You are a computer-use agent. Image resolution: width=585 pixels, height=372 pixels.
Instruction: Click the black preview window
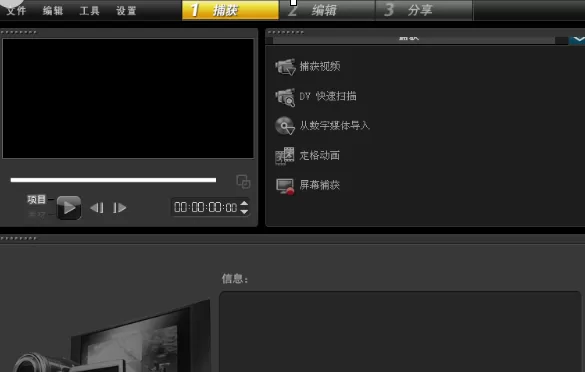point(128,99)
